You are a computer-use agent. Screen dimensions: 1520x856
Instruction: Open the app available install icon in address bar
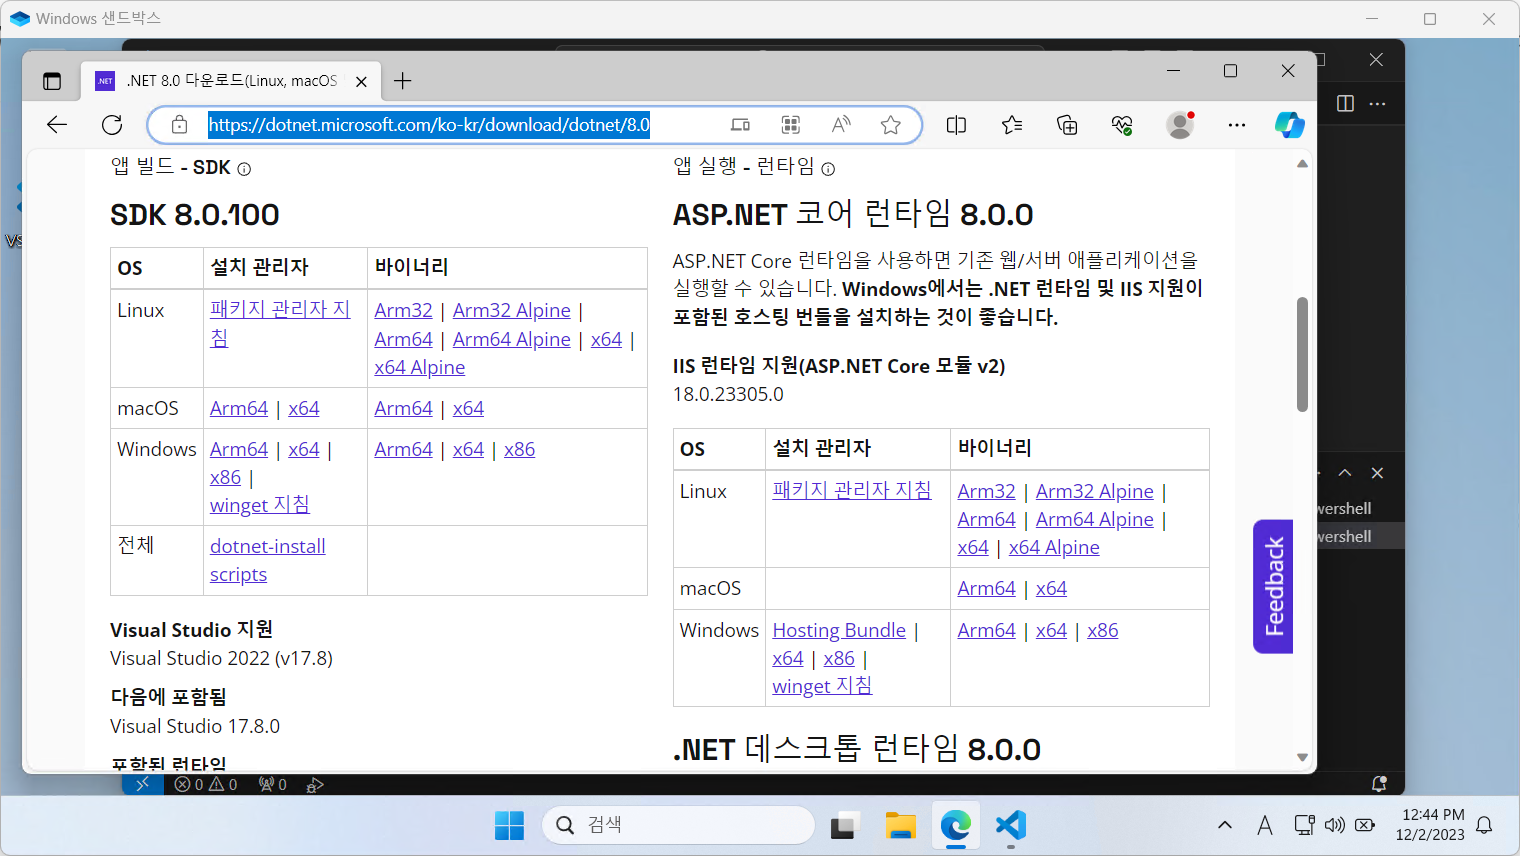click(x=740, y=125)
